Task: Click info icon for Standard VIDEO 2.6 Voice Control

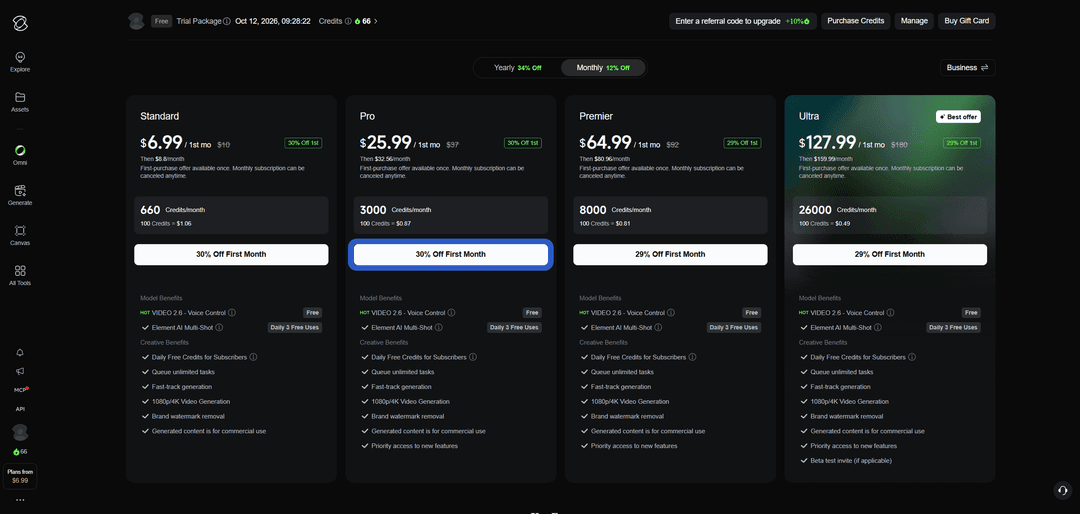Action: click(231, 313)
